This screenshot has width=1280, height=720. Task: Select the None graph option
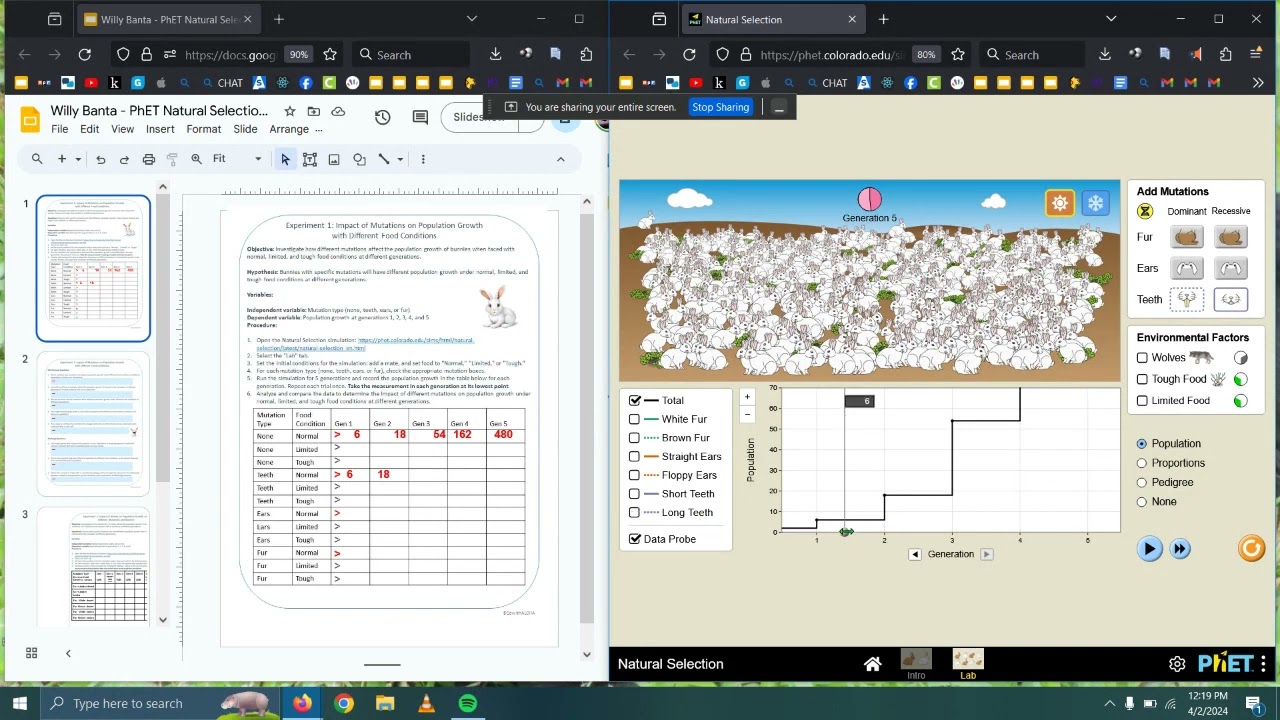coord(1142,502)
